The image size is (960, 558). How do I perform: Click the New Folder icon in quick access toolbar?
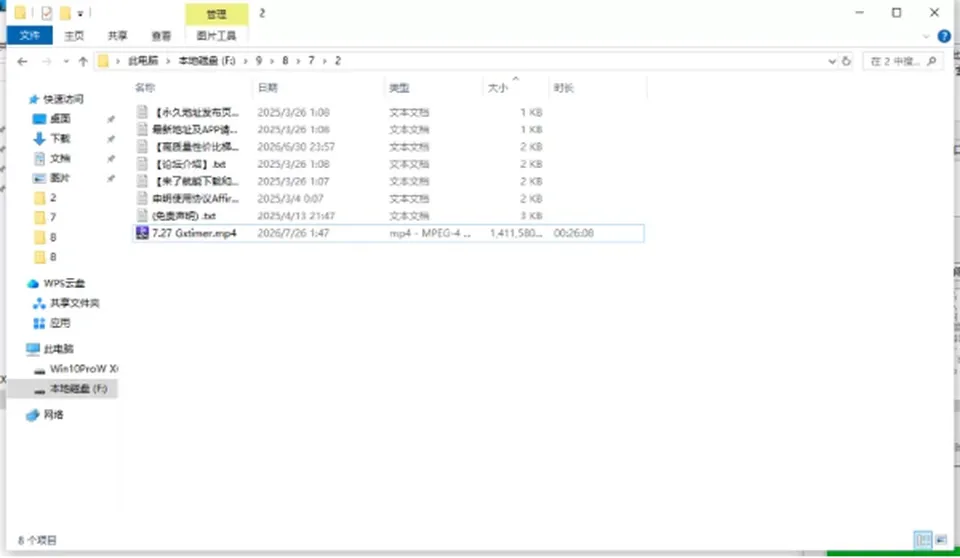coord(65,13)
